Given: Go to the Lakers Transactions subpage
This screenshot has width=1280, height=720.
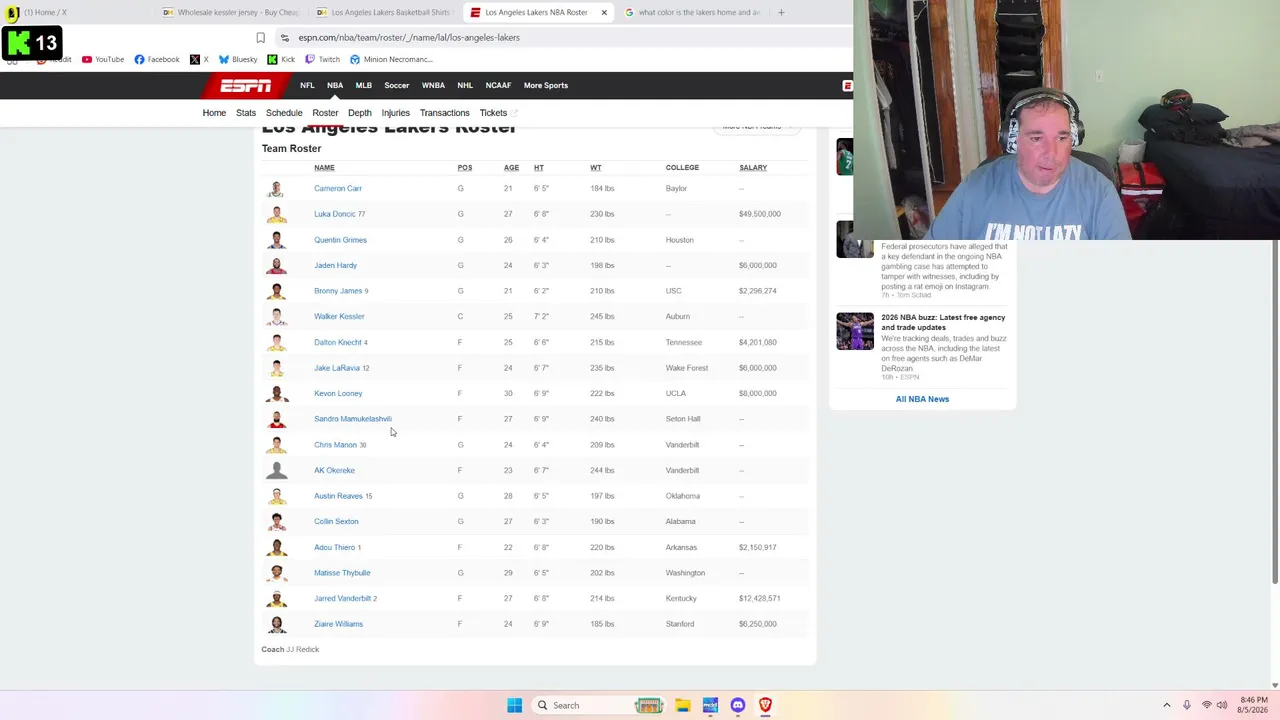Looking at the screenshot, I should pos(445,113).
